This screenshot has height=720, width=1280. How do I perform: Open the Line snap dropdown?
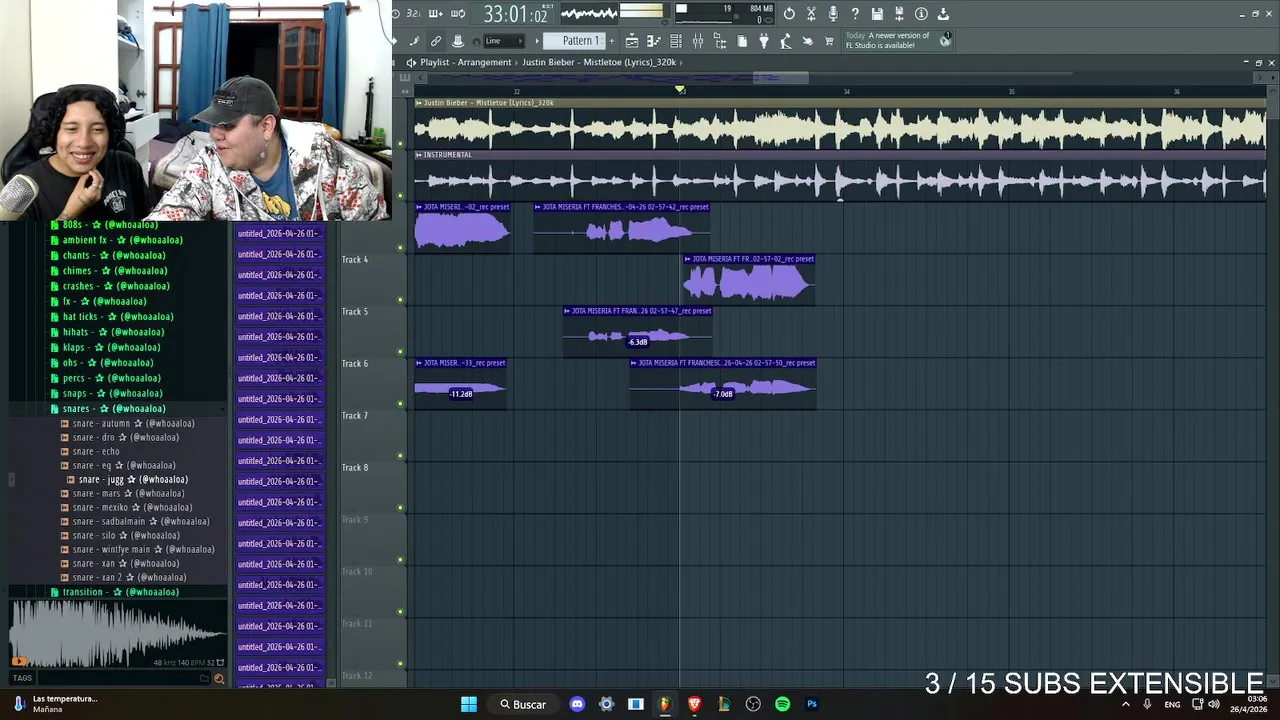[x=504, y=41]
